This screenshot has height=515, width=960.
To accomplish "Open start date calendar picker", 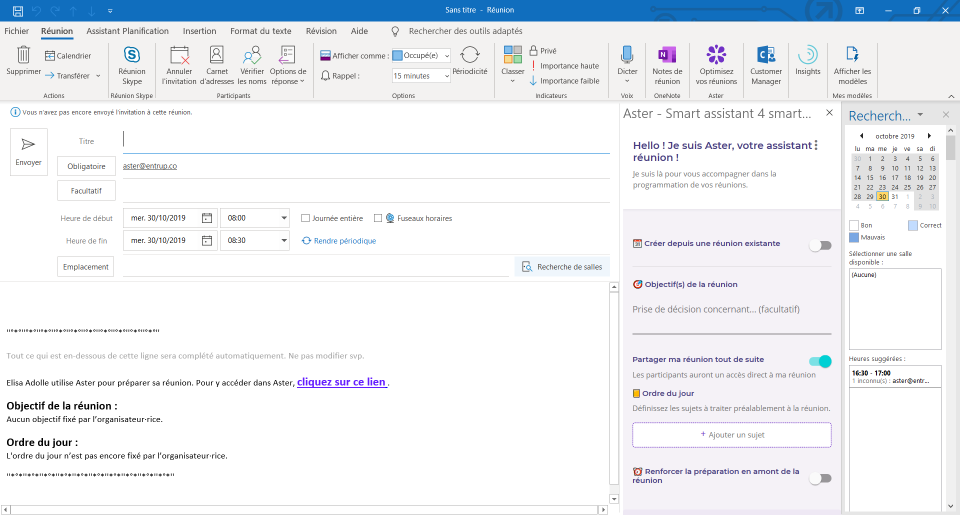I will [x=207, y=218].
